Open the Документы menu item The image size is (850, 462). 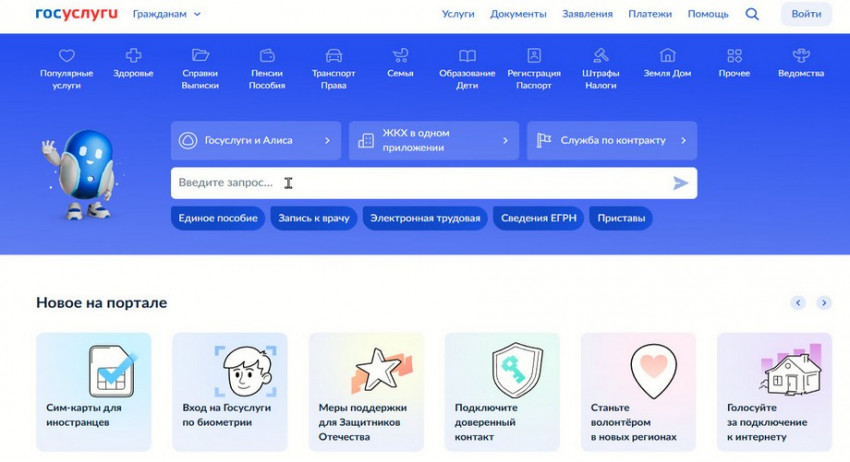(x=518, y=14)
